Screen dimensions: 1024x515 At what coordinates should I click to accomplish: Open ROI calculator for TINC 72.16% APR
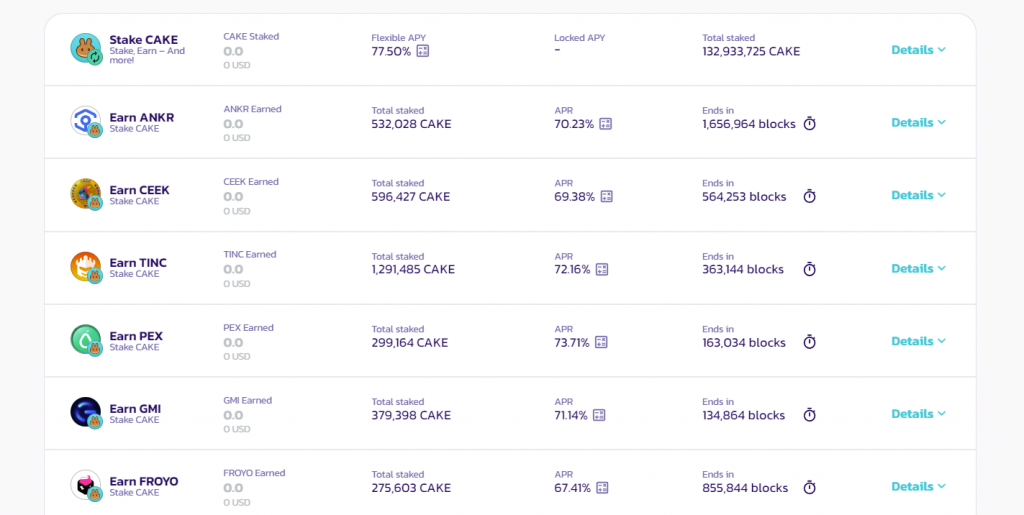[601, 269]
